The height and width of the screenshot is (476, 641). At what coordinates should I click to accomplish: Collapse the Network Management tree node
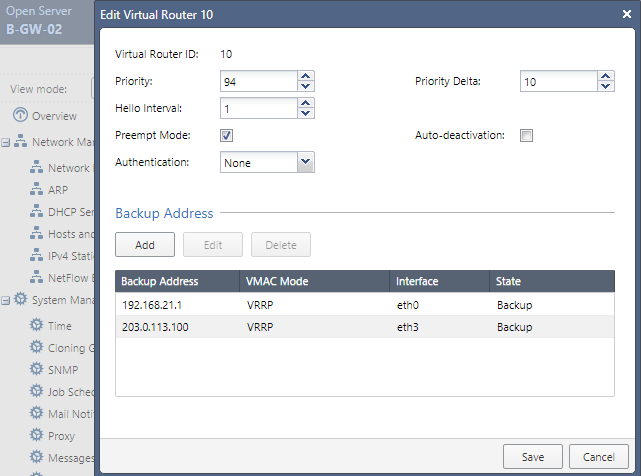6,142
